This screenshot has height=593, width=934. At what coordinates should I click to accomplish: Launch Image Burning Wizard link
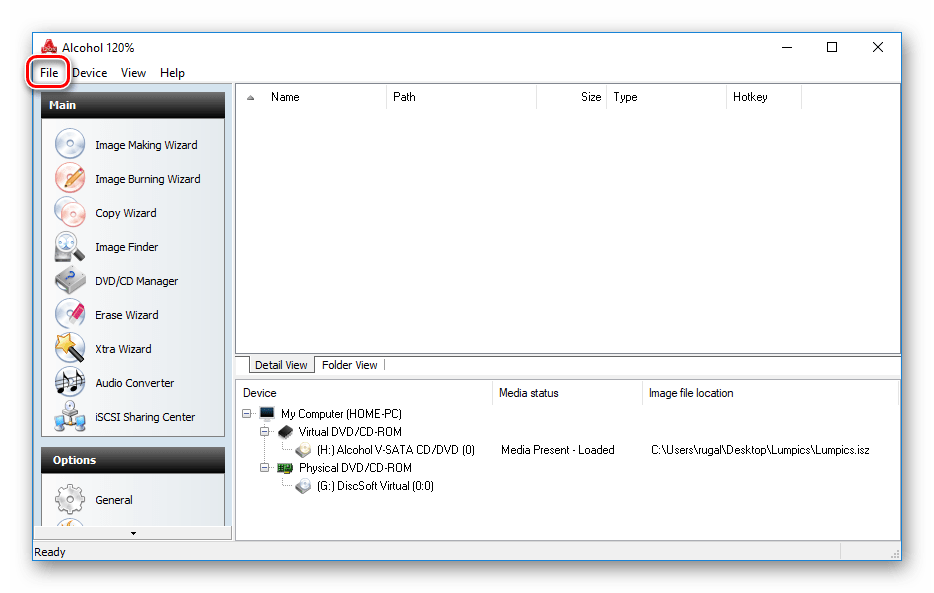(148, 179)
